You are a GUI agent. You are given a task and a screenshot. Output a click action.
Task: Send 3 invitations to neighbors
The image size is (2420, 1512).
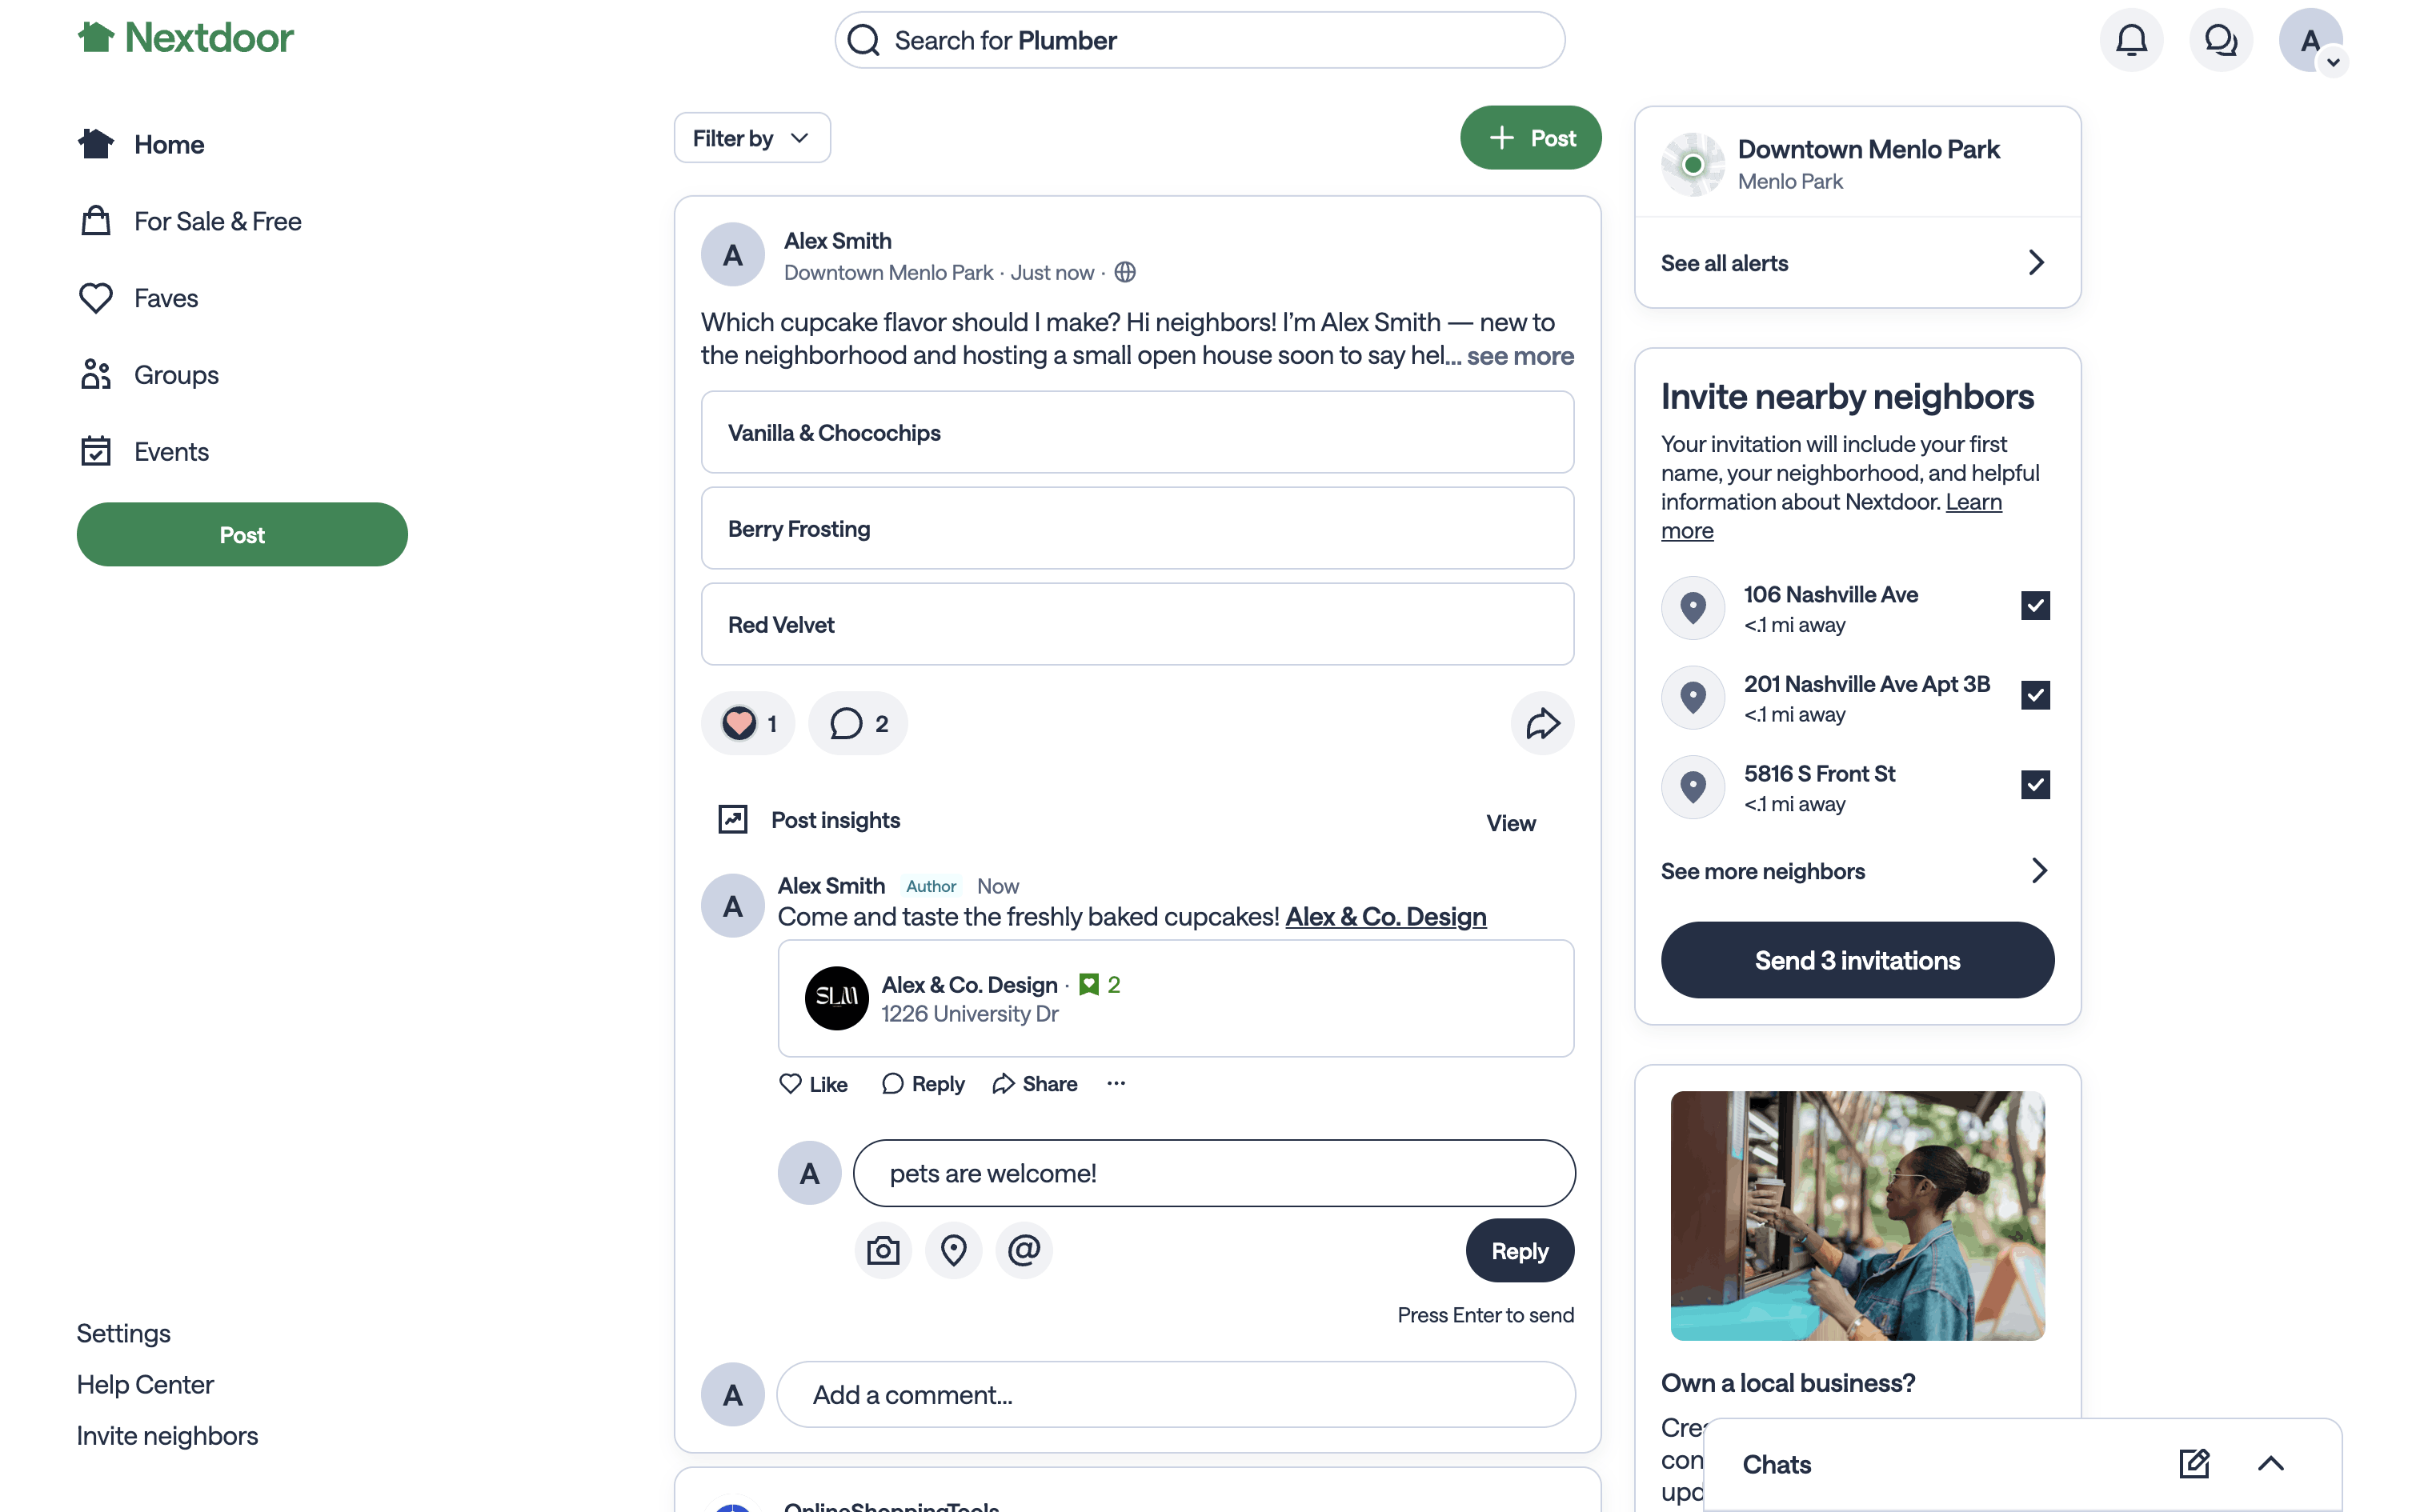click(x=1857, y=960)
